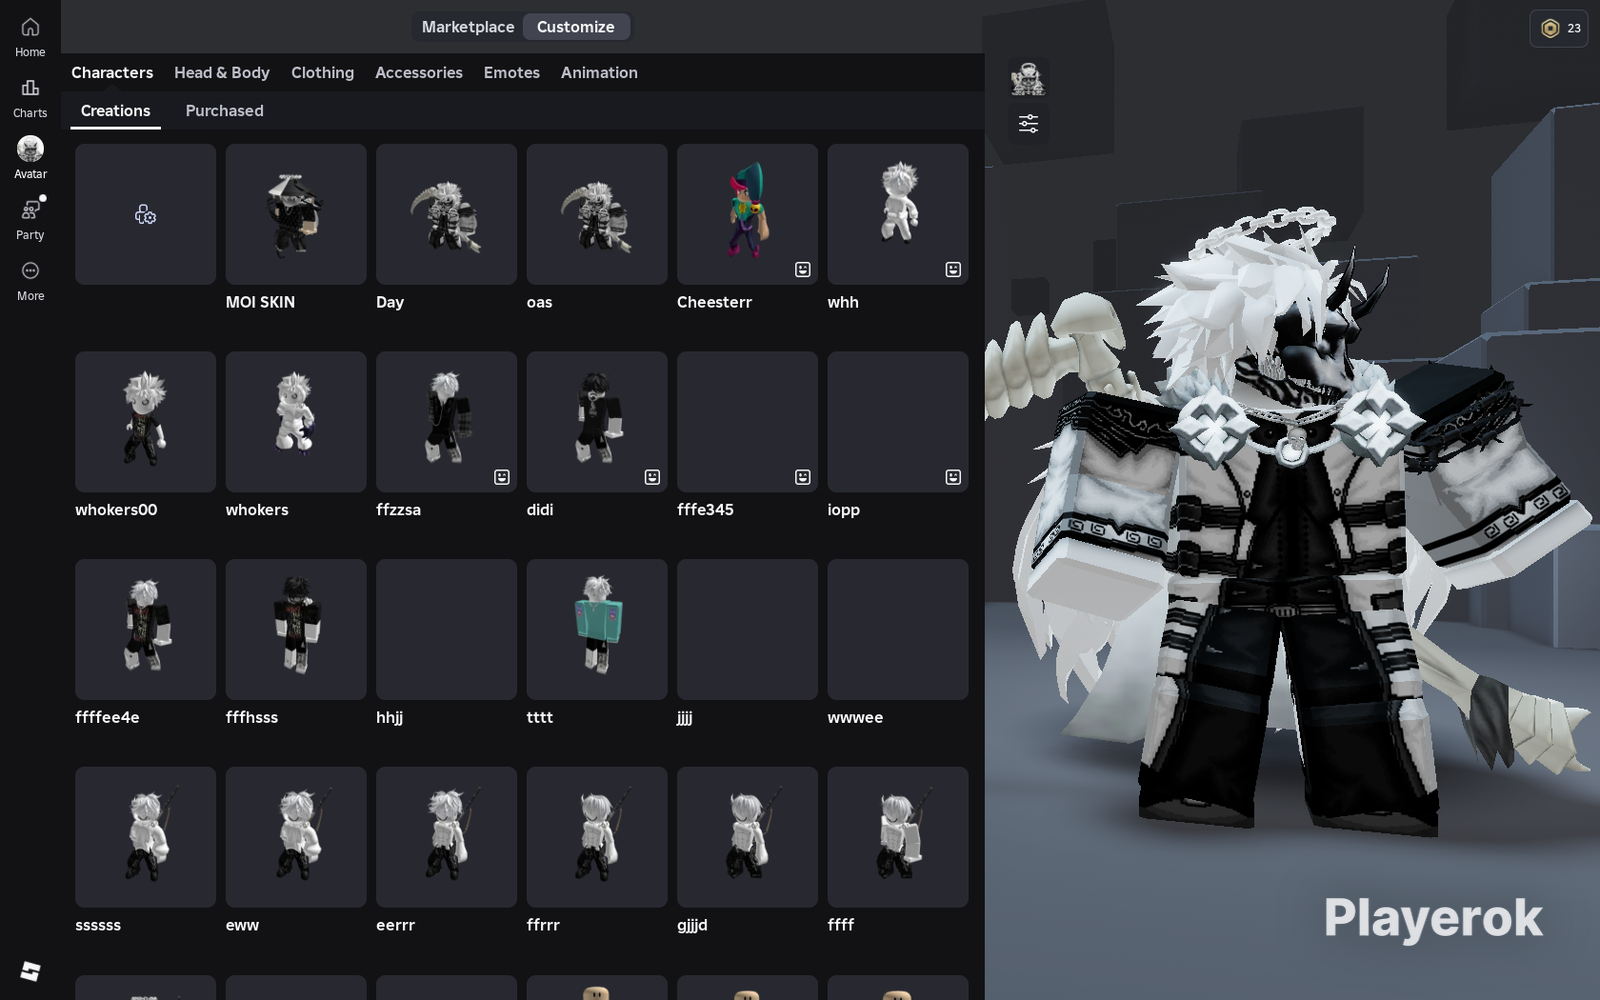Click the 3D avatar preview model
Screen dimensions: 1600x1000
coord(1290,520)
